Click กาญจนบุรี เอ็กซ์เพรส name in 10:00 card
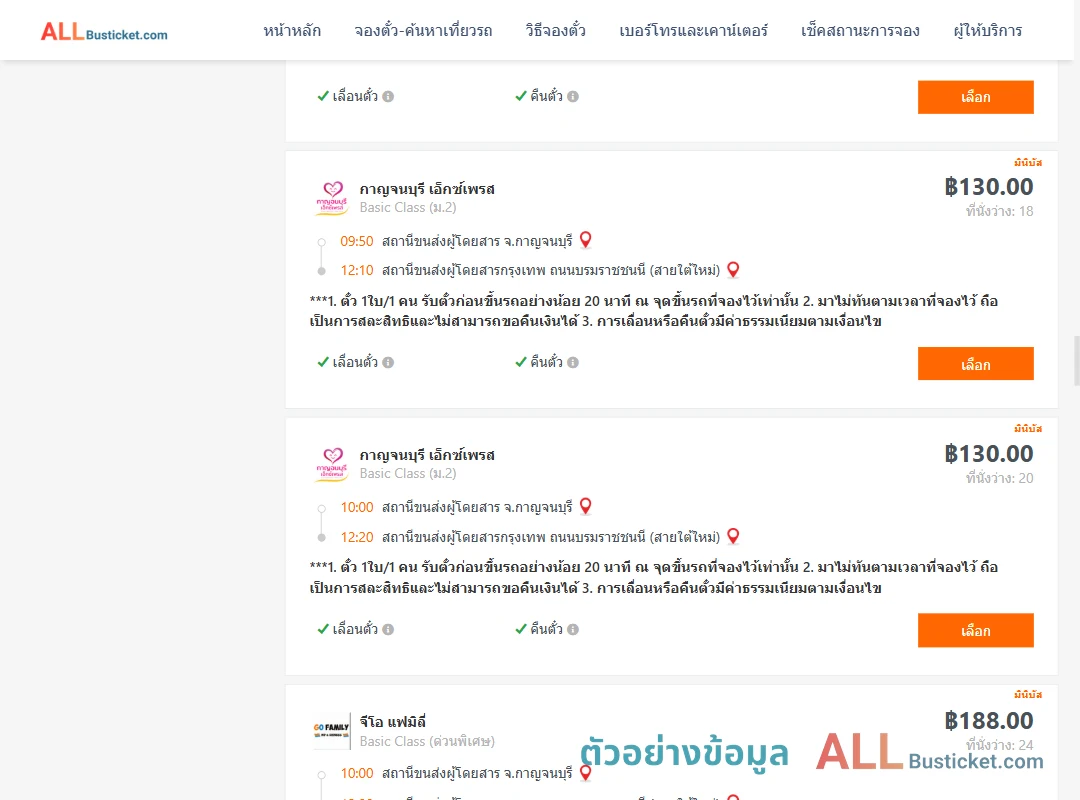 (x=427, y=455)
